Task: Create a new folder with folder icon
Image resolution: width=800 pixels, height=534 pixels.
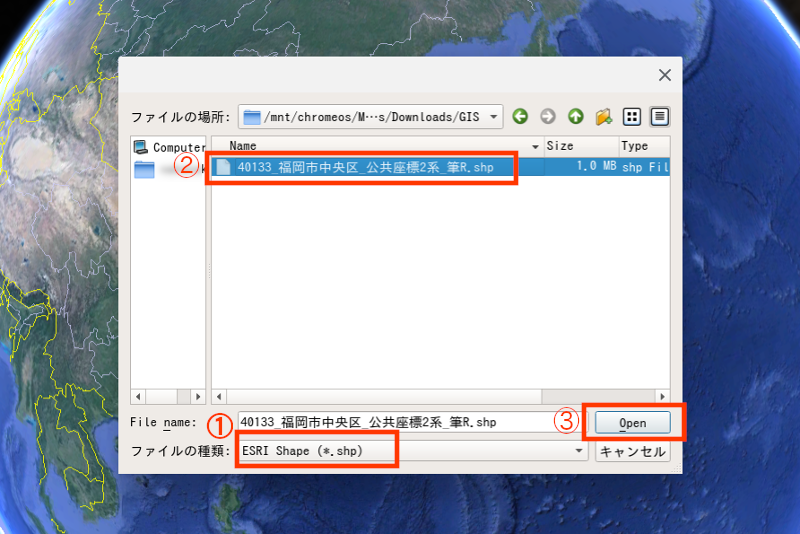Action: pos(604,117)
